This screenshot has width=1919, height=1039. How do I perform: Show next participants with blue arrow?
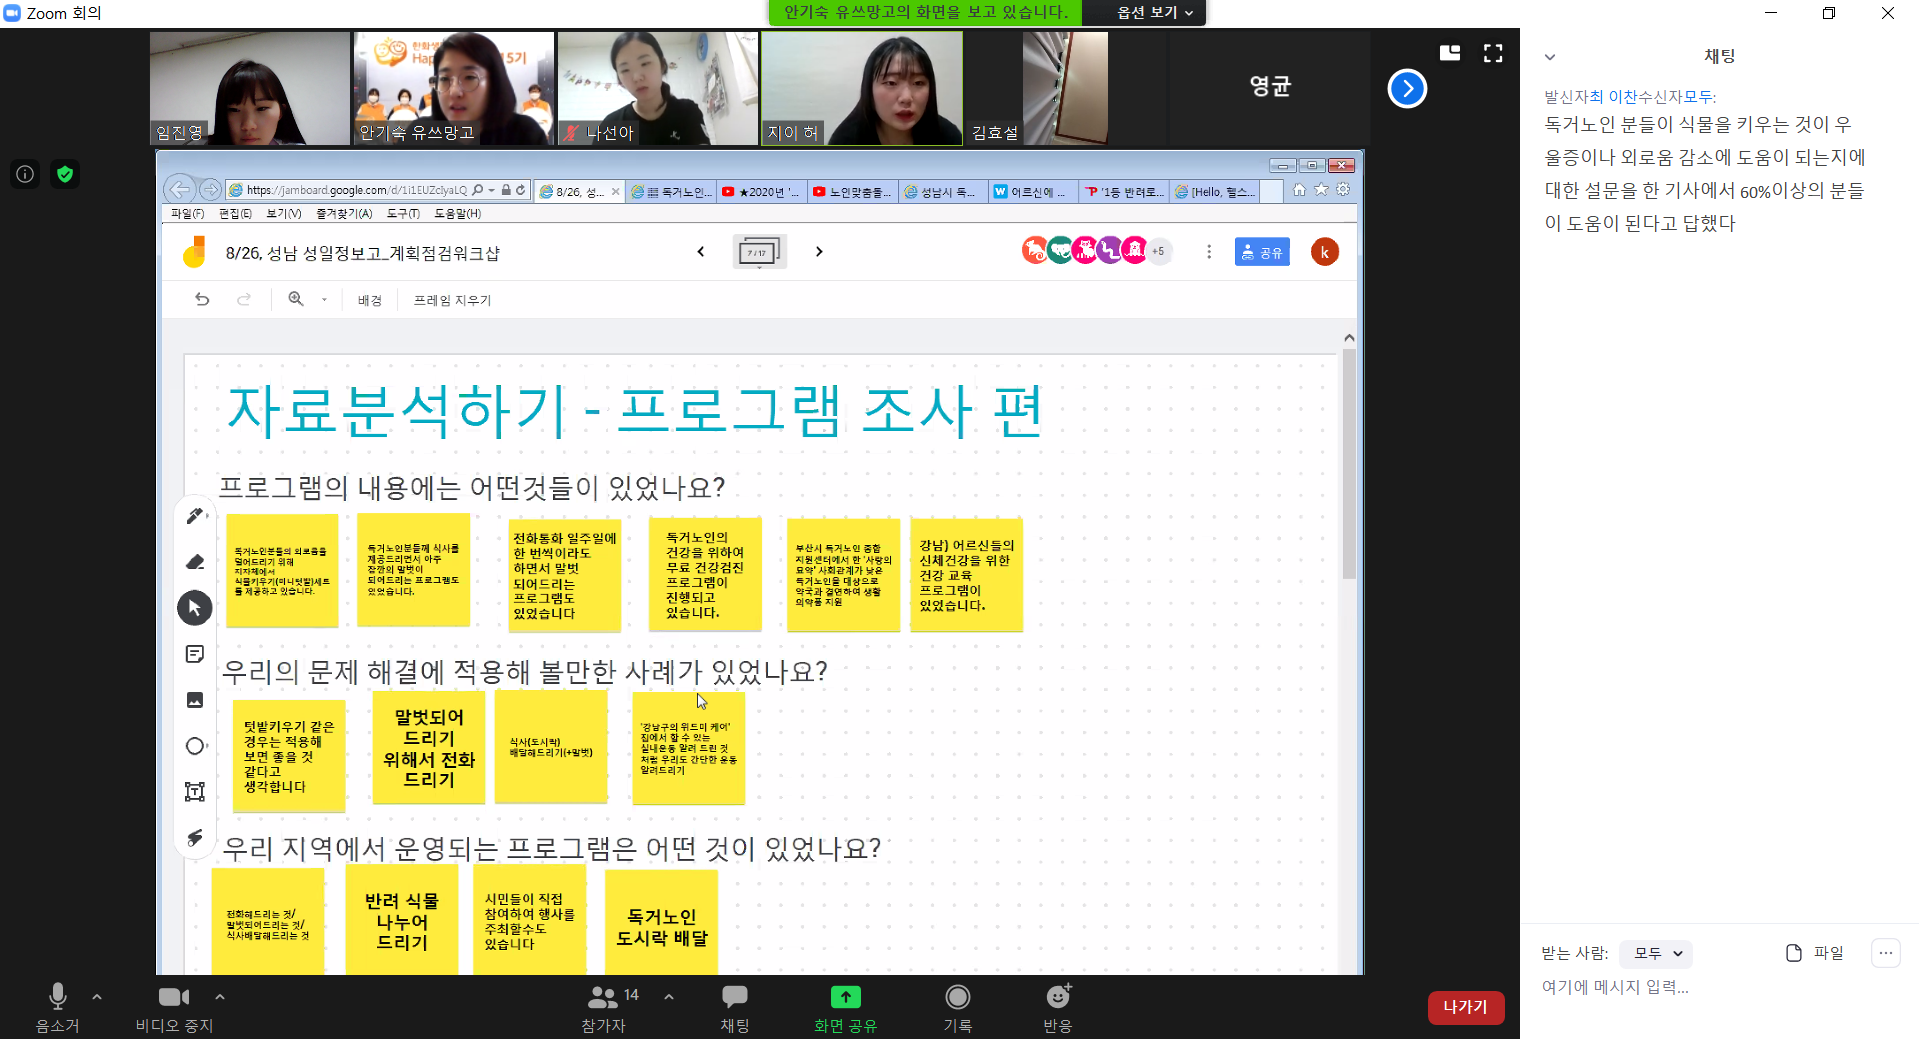1407,89
